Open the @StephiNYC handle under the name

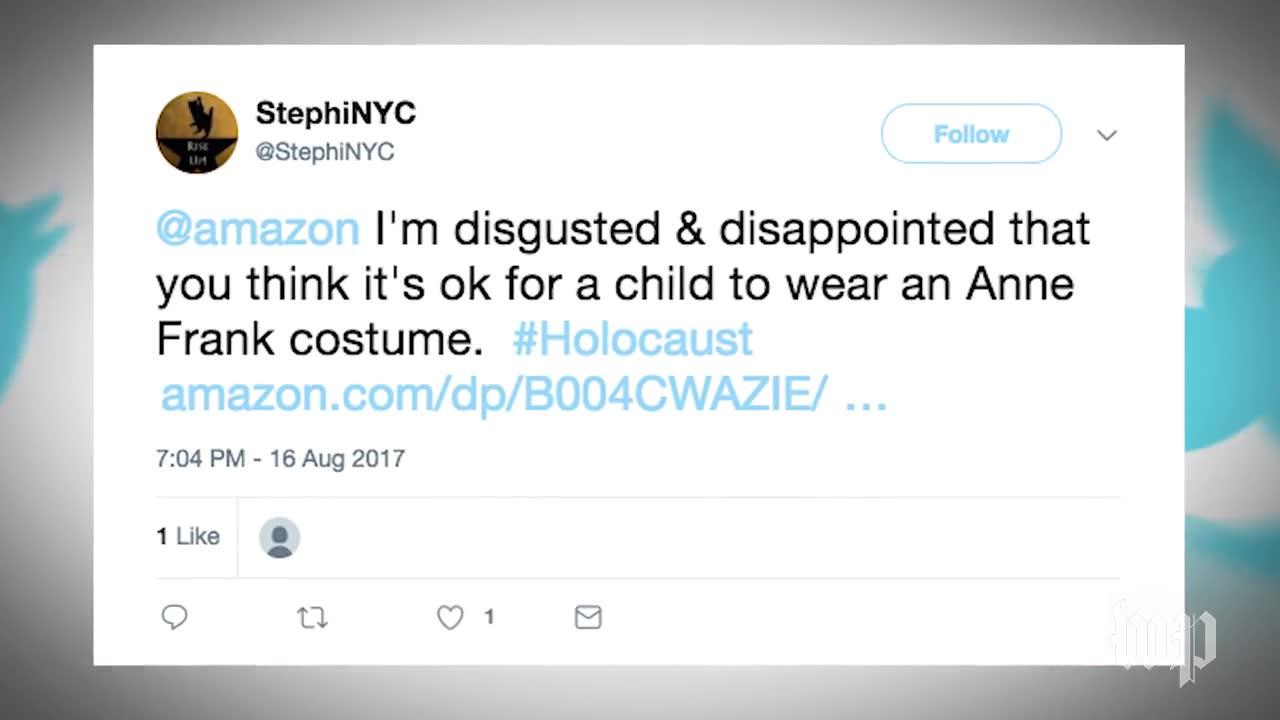pyautogui.click(x=325, y=152)
